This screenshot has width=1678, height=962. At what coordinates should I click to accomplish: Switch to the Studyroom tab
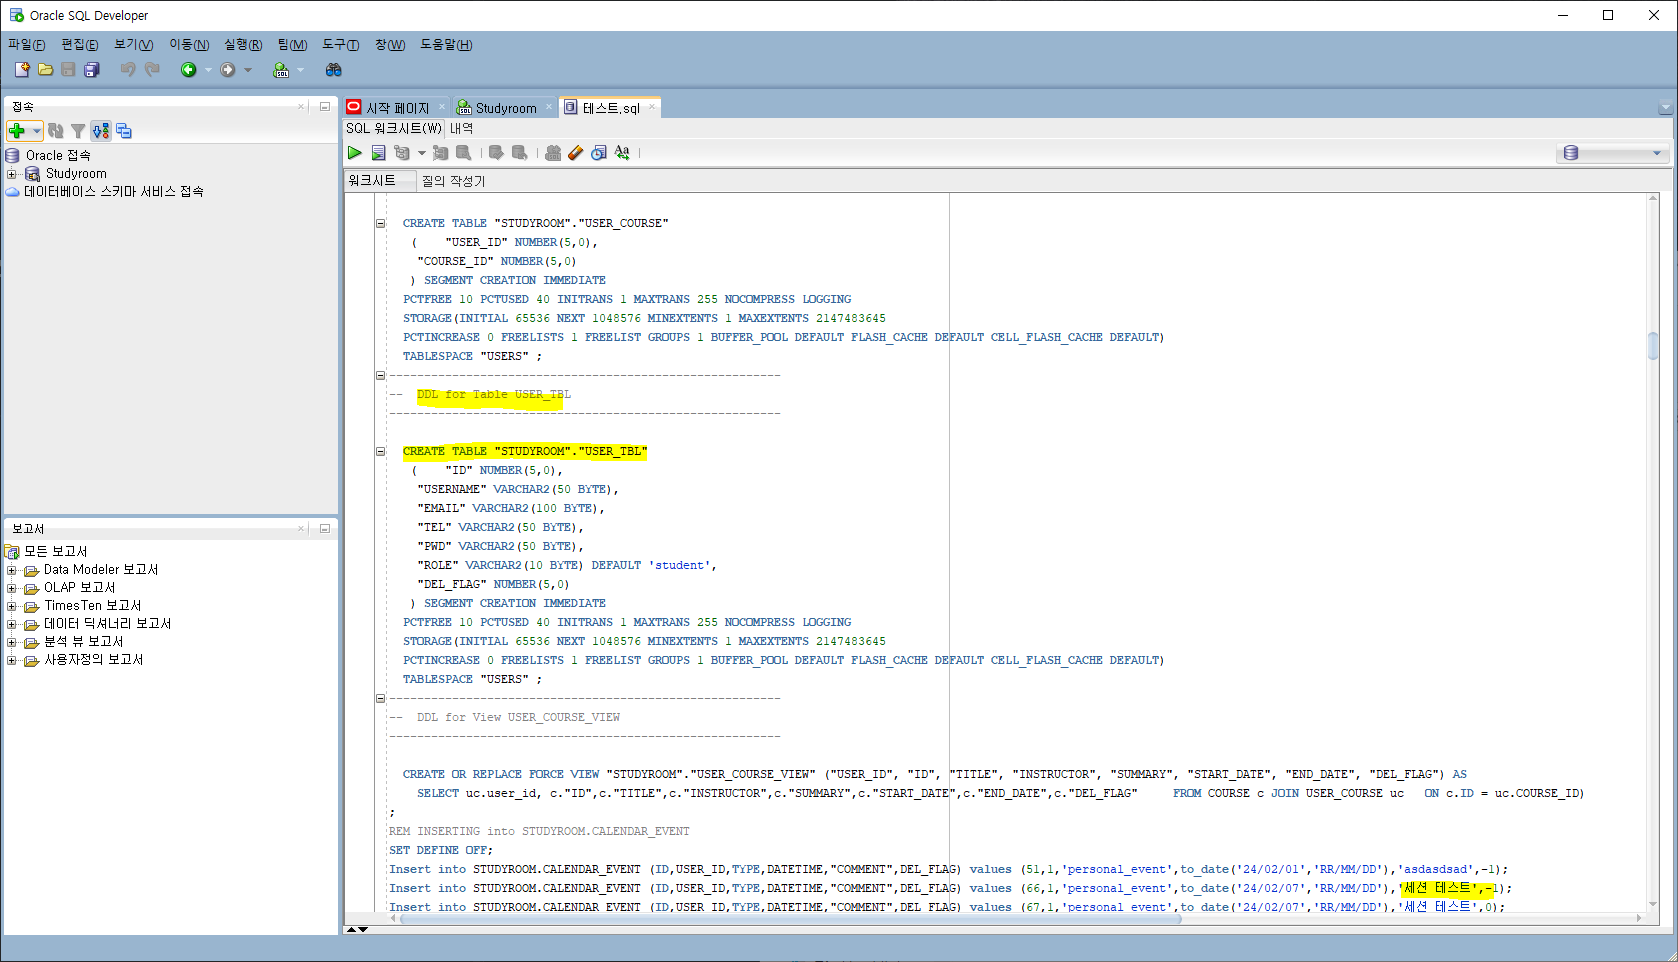click(x=506, y=108)
